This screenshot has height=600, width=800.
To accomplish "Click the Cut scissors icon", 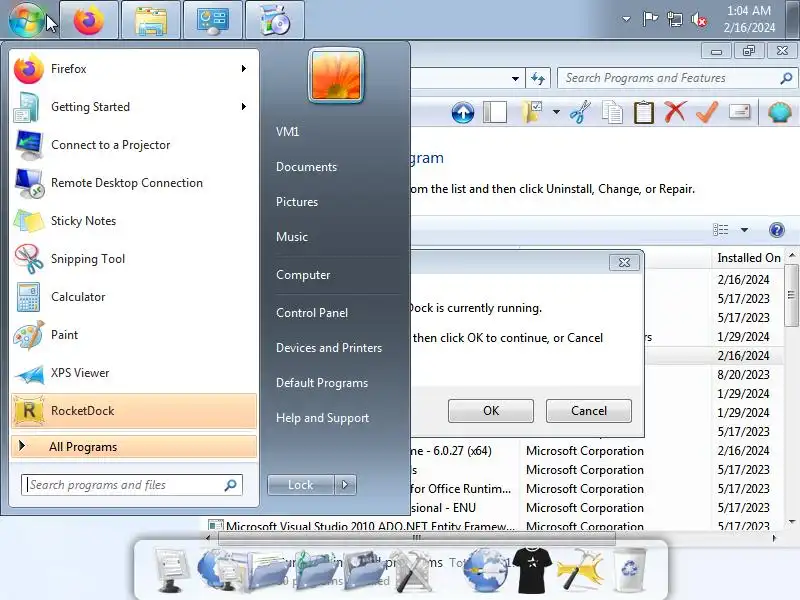I will pos(580,112).
